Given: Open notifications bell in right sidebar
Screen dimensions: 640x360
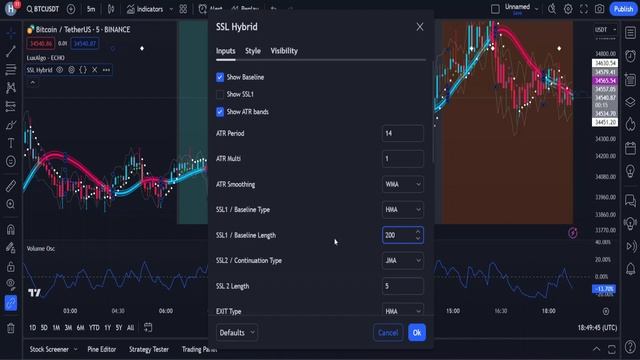Looking at the screenshot, I should 630,269.
